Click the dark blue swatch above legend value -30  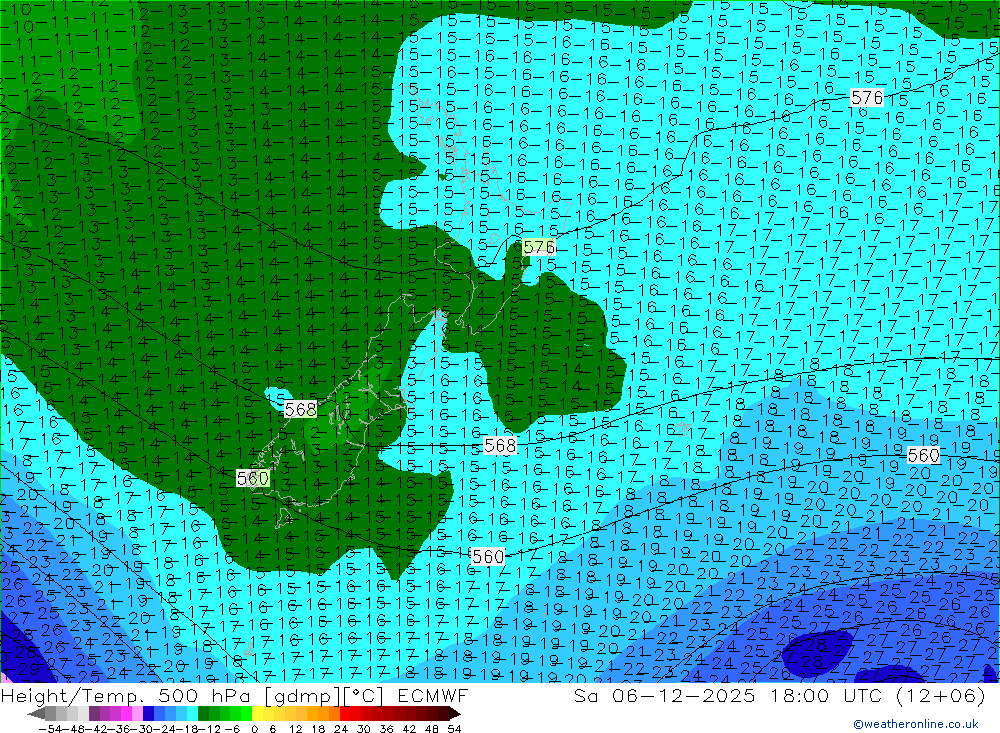[x=149, y=713]
